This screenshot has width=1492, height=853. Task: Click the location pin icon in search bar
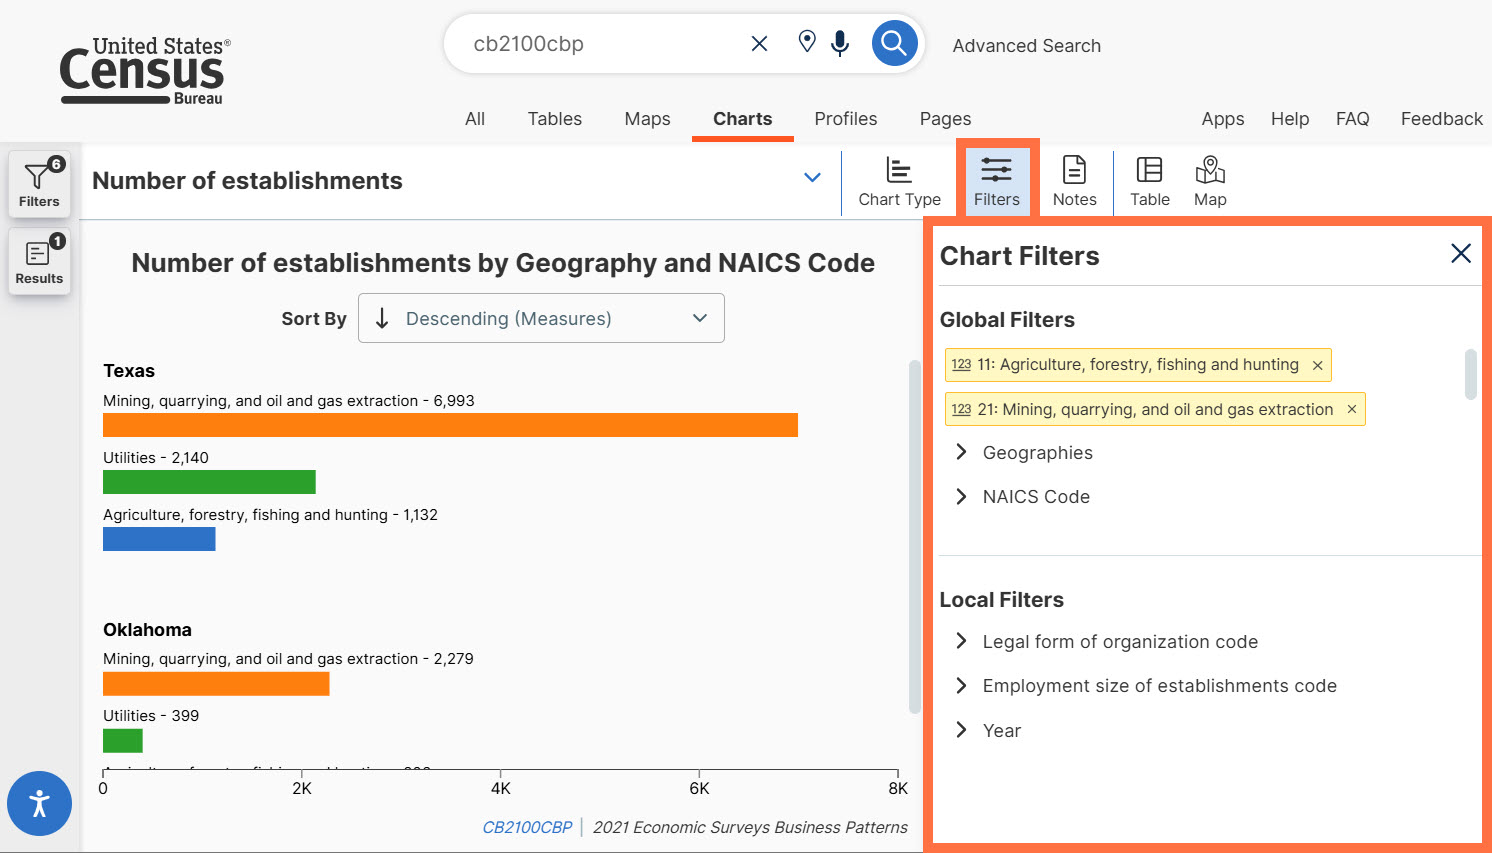click(x=807, y=42)
